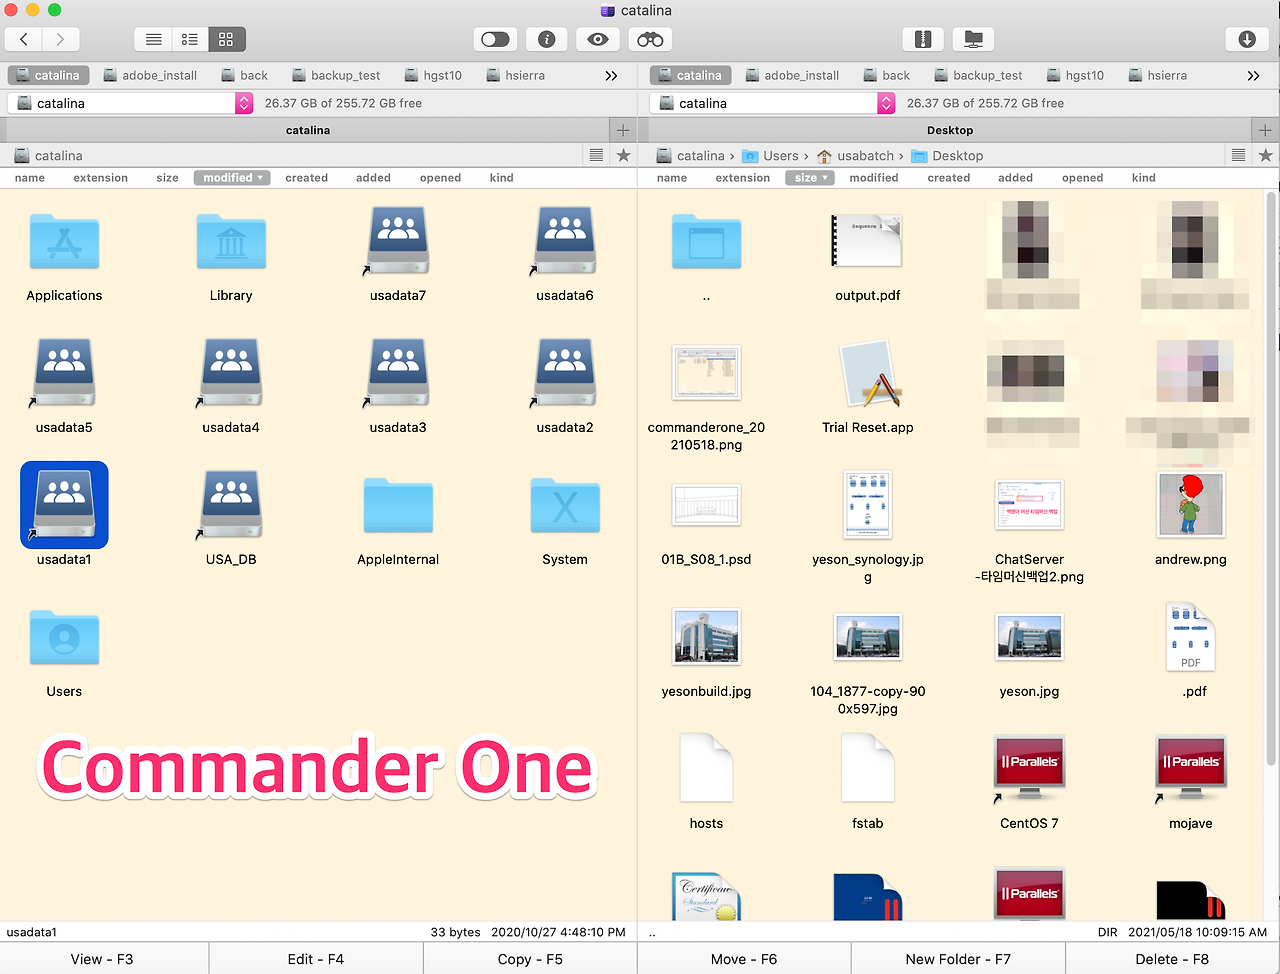Click the Copy - F5 button

530,958
